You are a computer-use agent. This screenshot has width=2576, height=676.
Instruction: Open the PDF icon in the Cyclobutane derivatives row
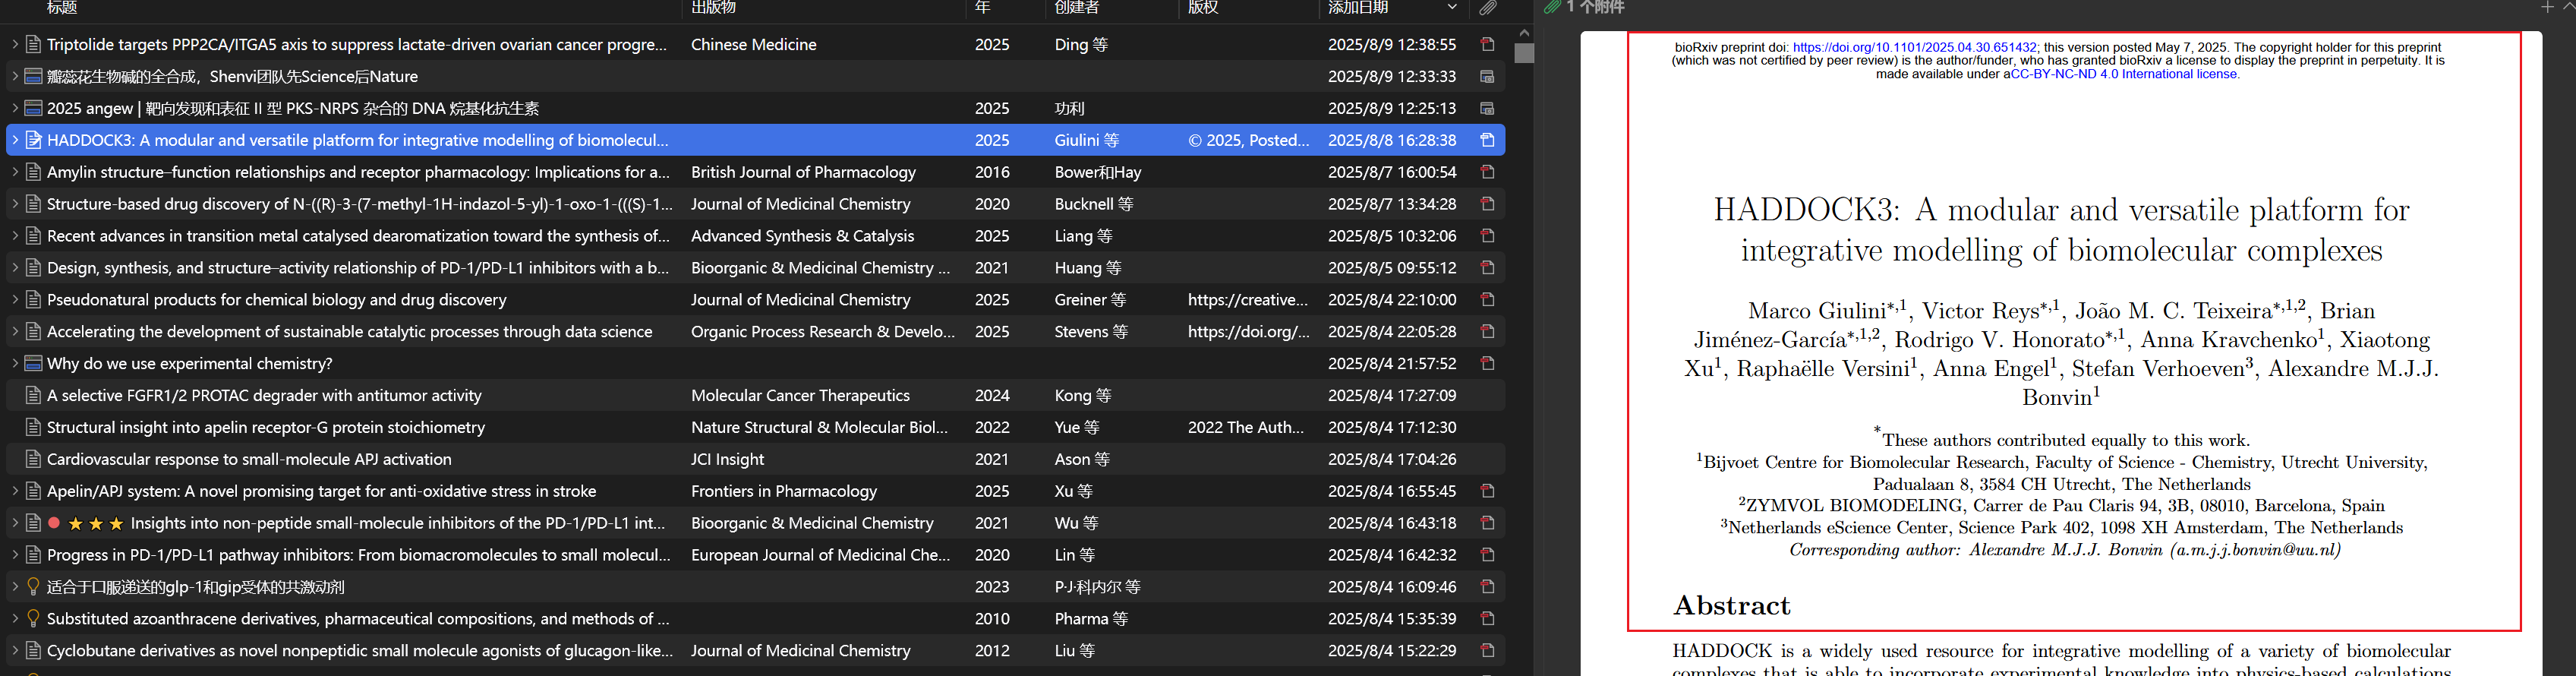pos(1487,651)
